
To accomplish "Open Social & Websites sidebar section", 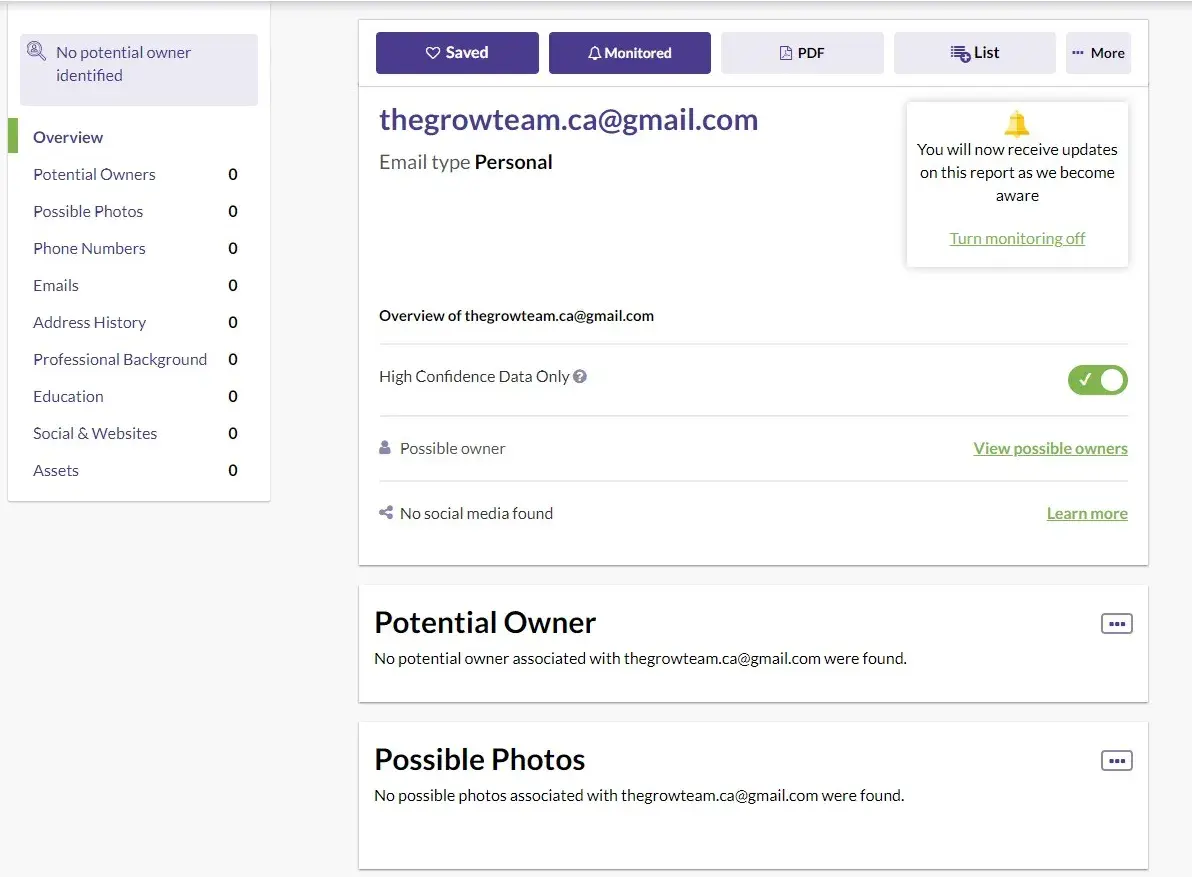I will tap(95, 433).
